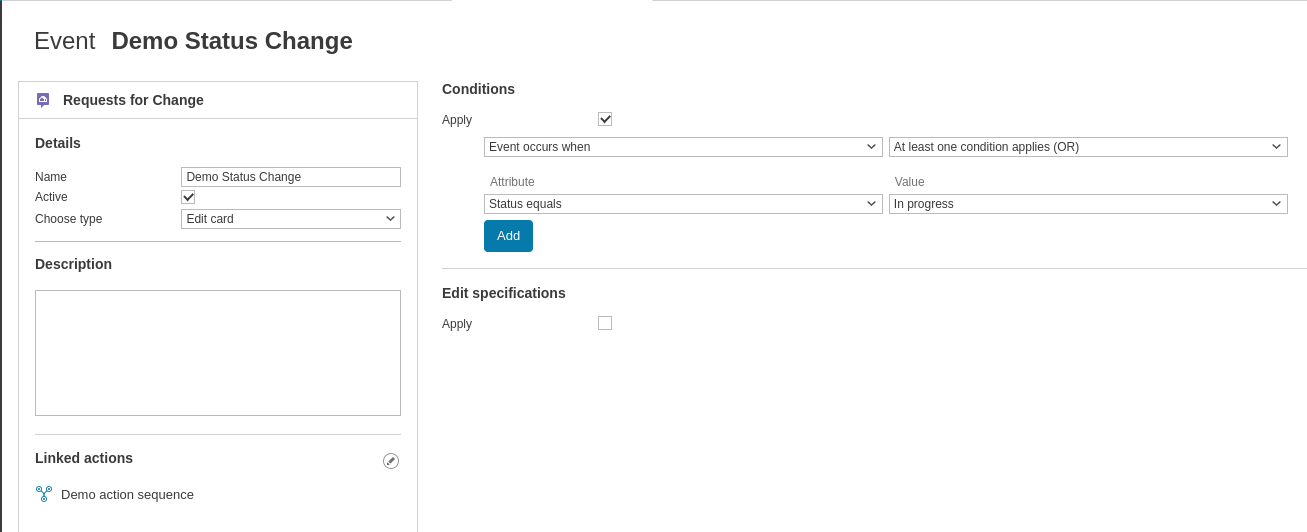Image resolution: width=1307 pixels, height=532 pixels.
Task: Change the 'In progress' value dropdown
Action: [1087, 204]
